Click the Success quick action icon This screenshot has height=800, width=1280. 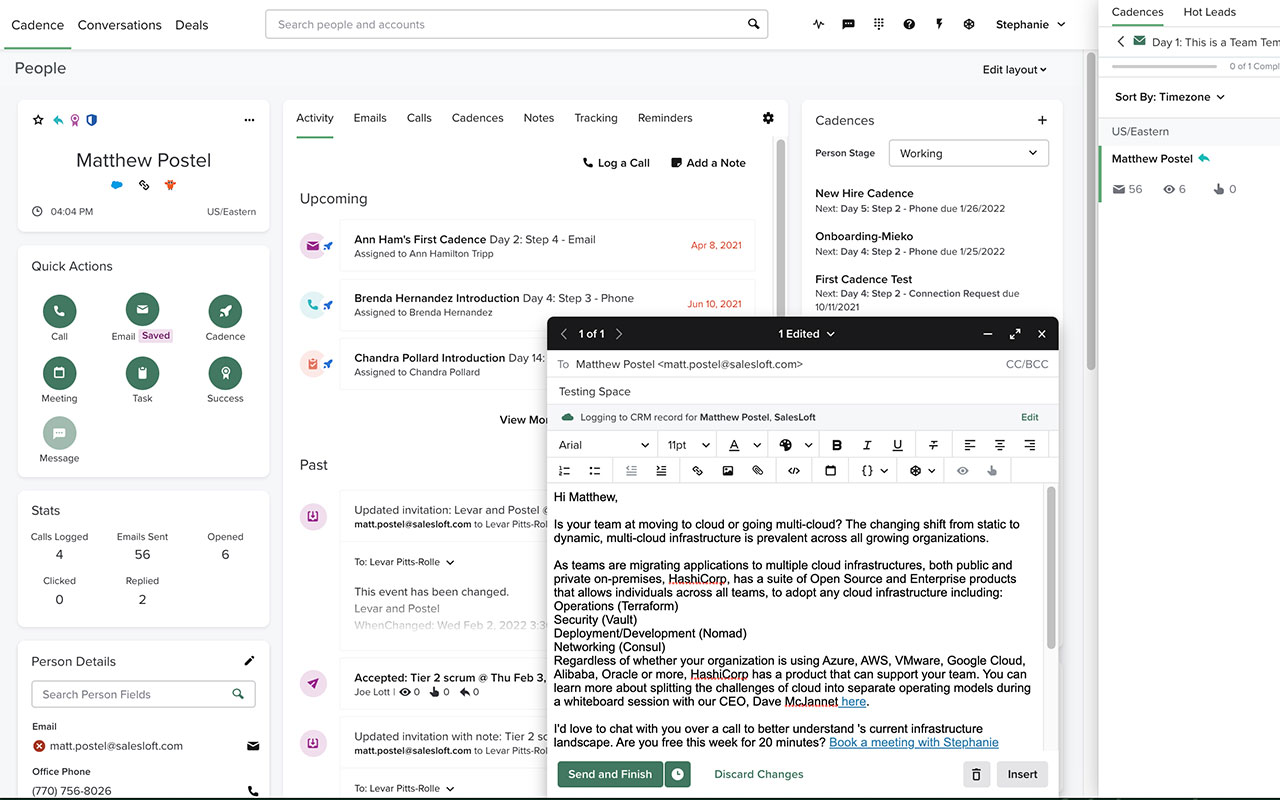(x=225, y=373)
